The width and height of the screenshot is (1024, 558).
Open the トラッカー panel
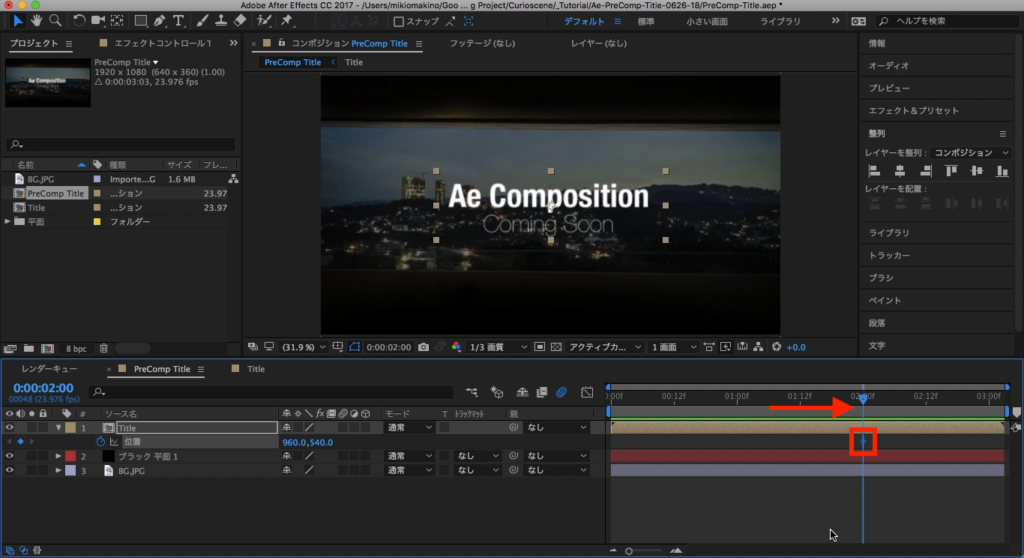coord(889,255)
